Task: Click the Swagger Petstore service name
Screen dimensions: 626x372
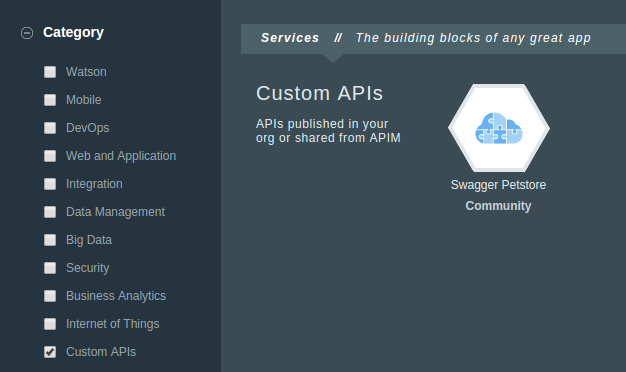Action: pos(498,185)
